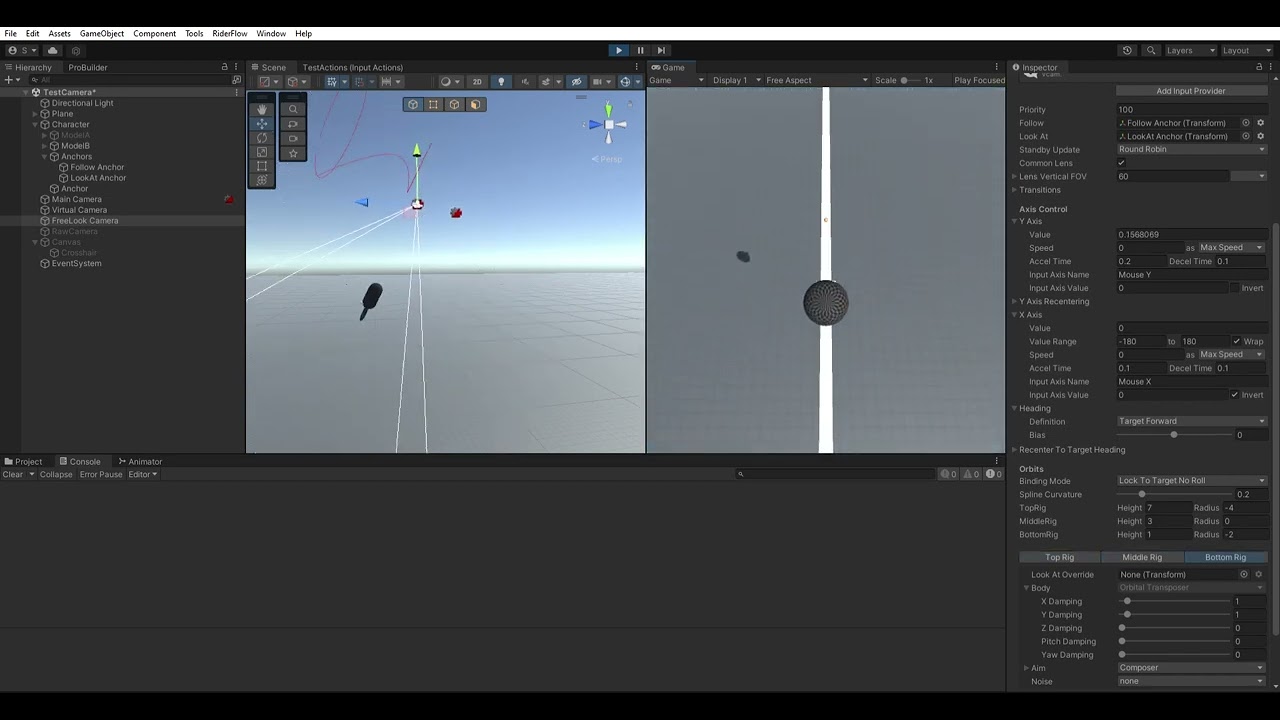This screenshot has height=720, width=1280.
Task: Enable 2D mode in the Scene view
Action: click(477, 81)
